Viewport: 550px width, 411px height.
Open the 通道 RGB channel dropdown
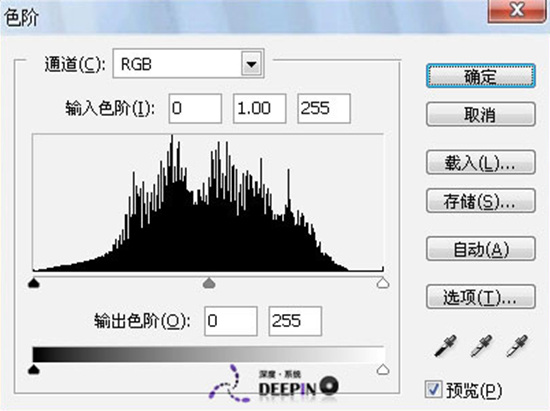(188, 64)
